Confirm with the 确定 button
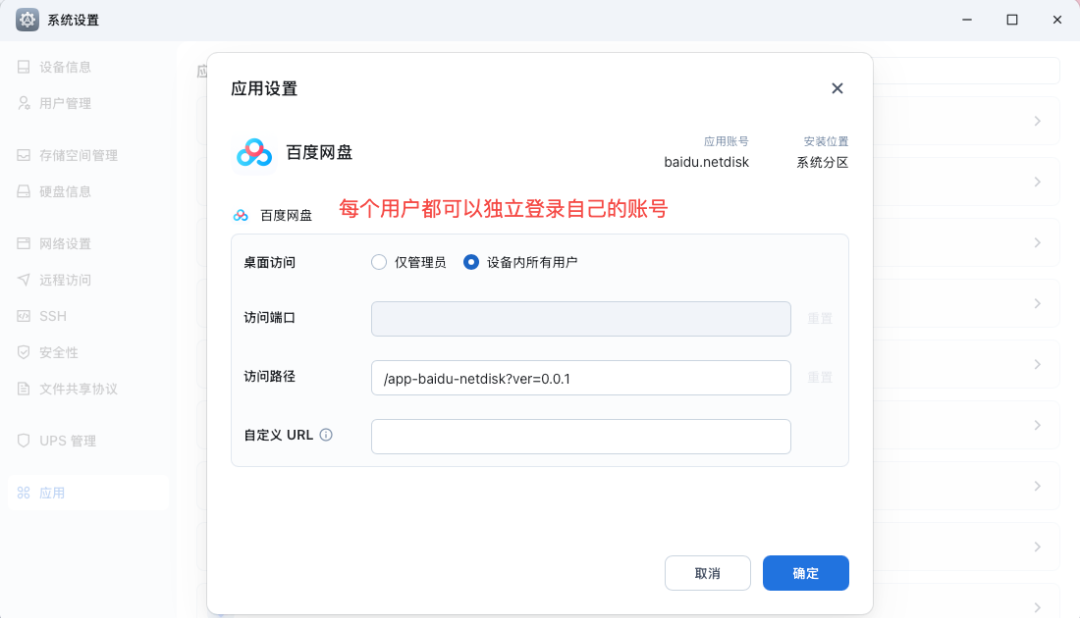The width and height of the screenshot is (1080, 618). [806, 573]
